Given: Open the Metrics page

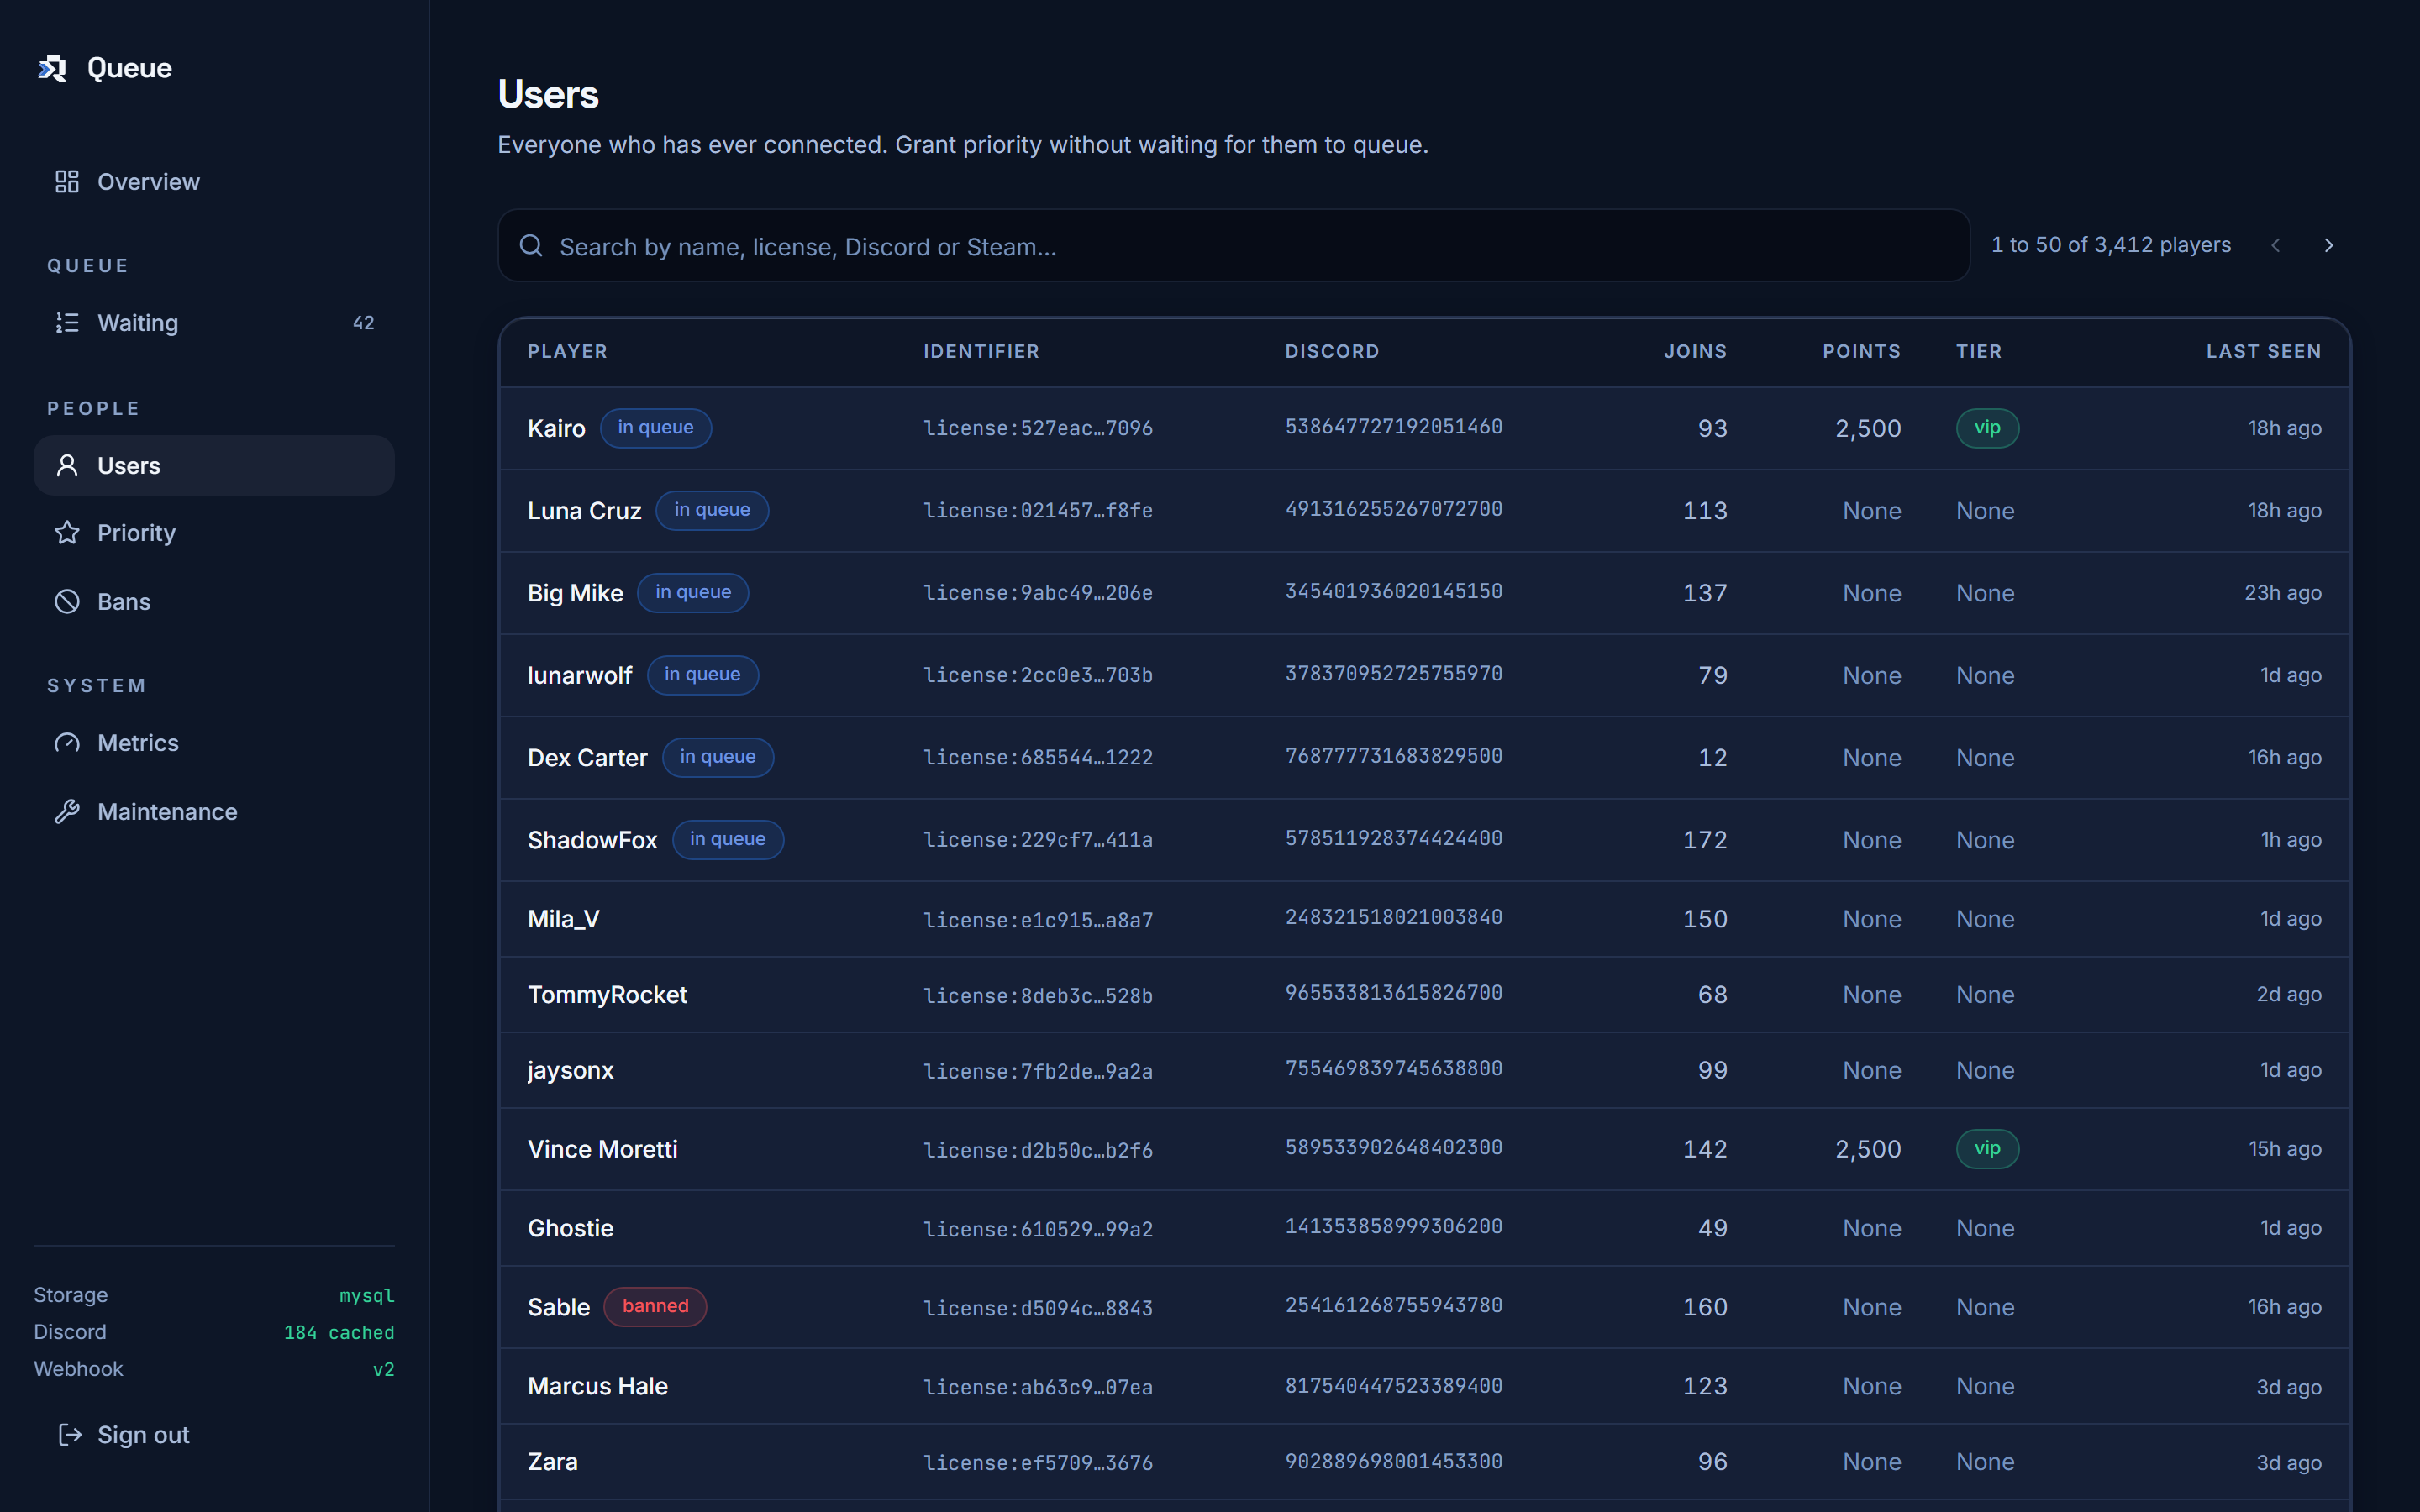Looking at the screenshot, I should pos(214,743).
